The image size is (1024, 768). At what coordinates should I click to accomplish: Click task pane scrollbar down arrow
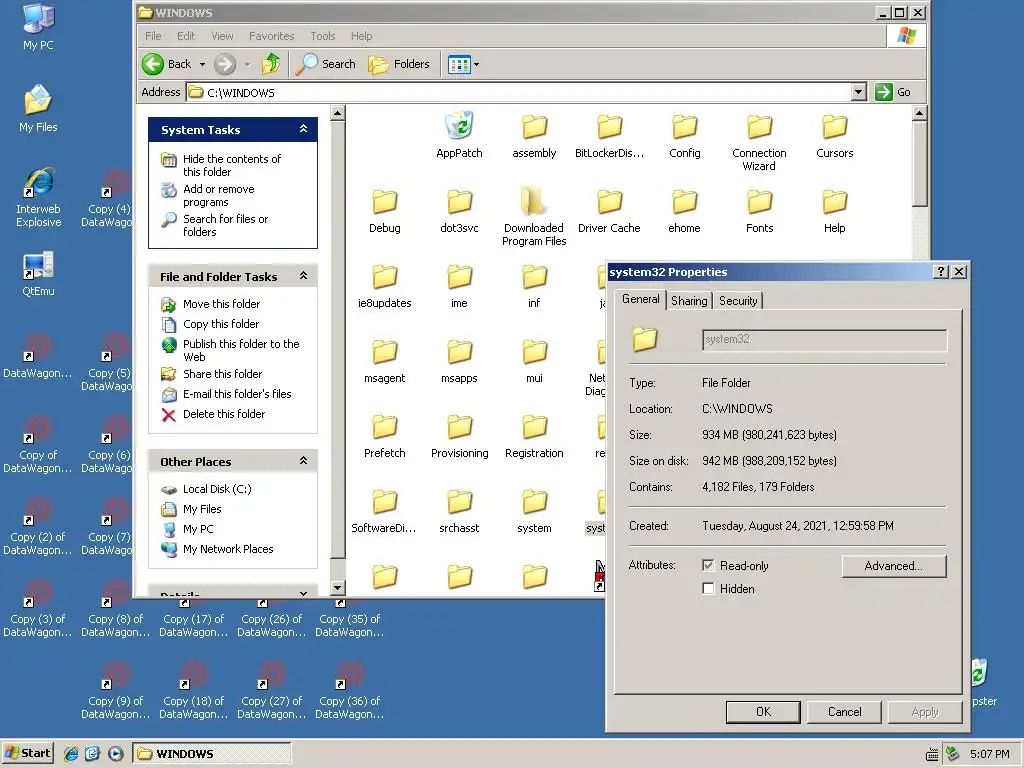point(337,587)
